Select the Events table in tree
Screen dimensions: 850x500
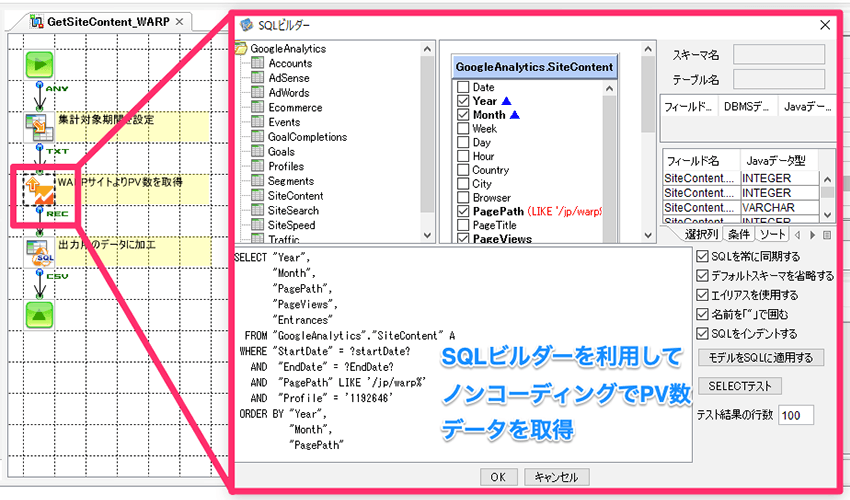click(x=284, y=122)
